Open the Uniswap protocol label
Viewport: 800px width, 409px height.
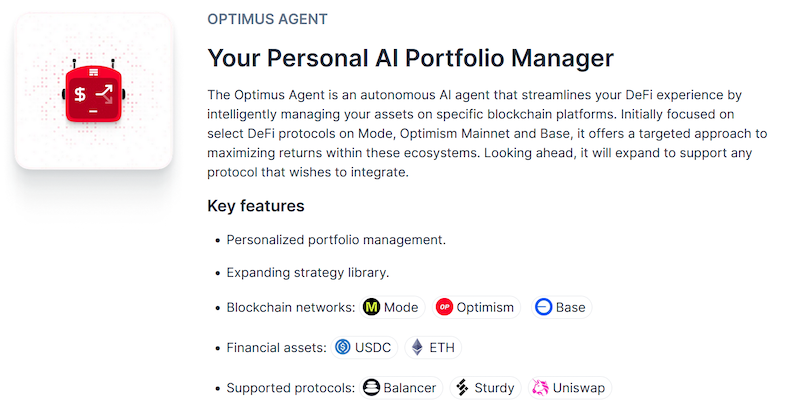pyautogui.click(x=578, y=387)
